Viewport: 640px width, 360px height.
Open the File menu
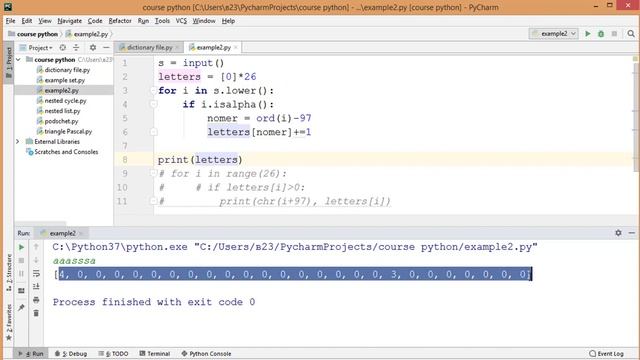11,21
